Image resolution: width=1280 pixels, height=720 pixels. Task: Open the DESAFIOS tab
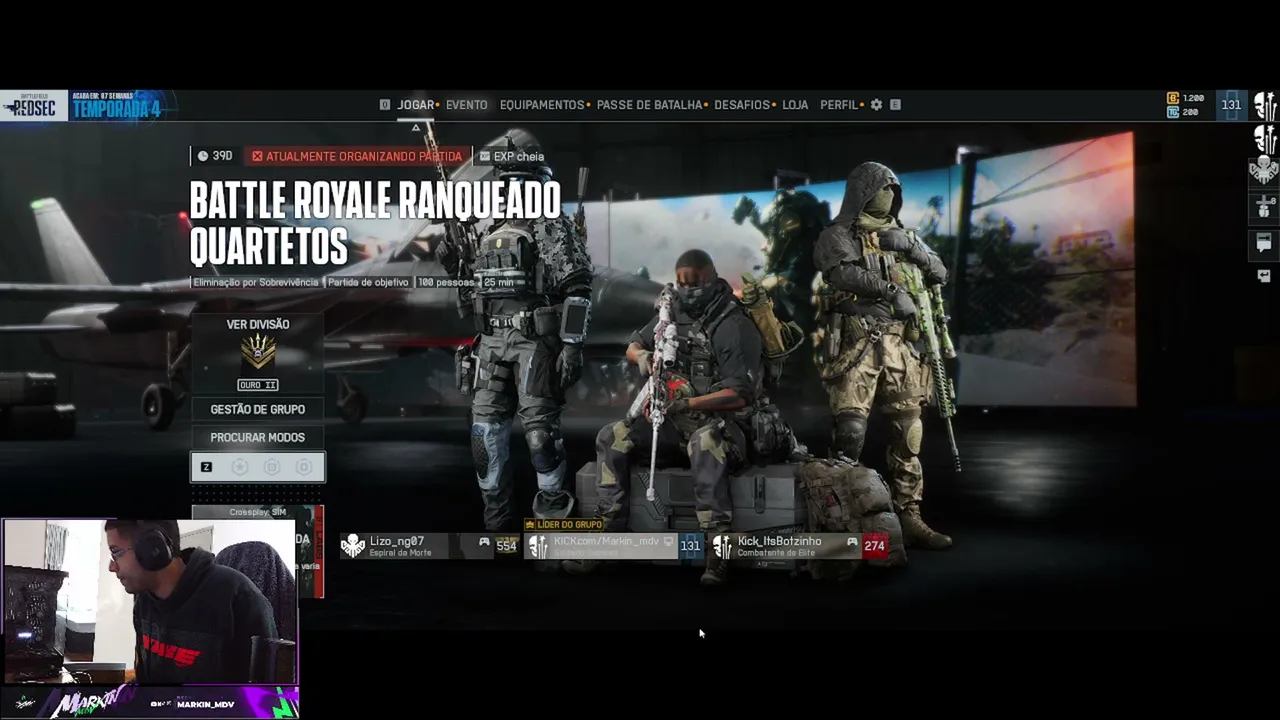point(742,105)
